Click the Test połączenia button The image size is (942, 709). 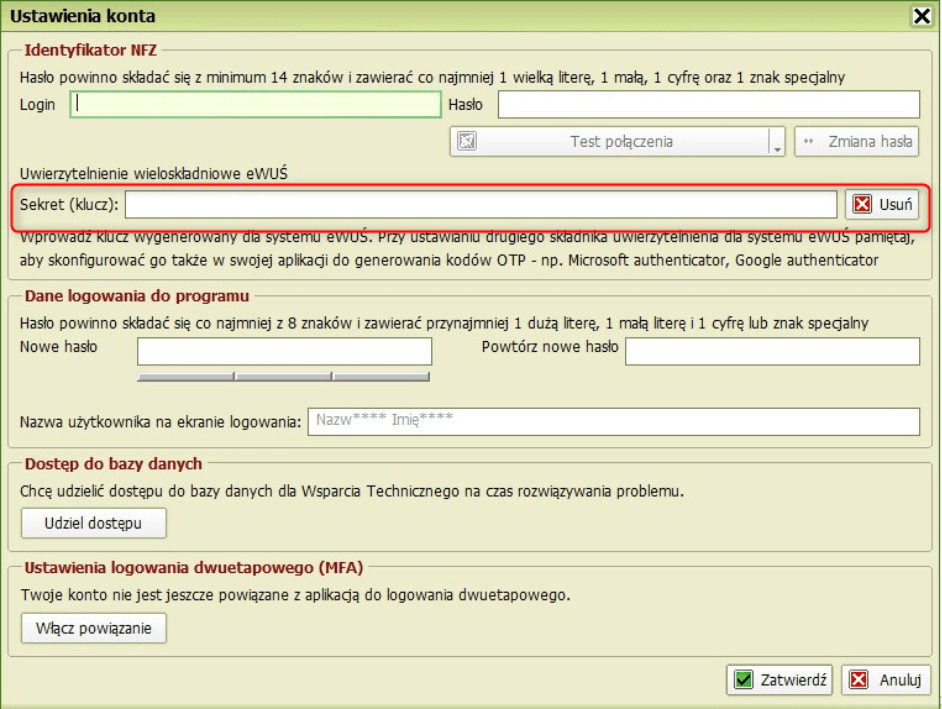point(610,142)
